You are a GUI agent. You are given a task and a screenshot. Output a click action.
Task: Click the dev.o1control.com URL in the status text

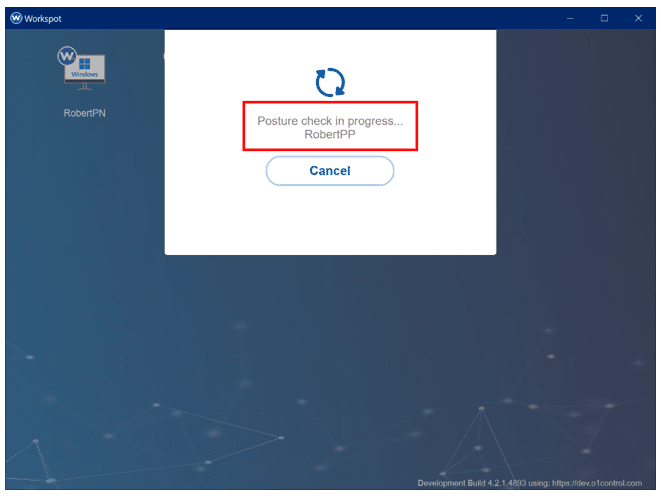click(x=600, y=483)
